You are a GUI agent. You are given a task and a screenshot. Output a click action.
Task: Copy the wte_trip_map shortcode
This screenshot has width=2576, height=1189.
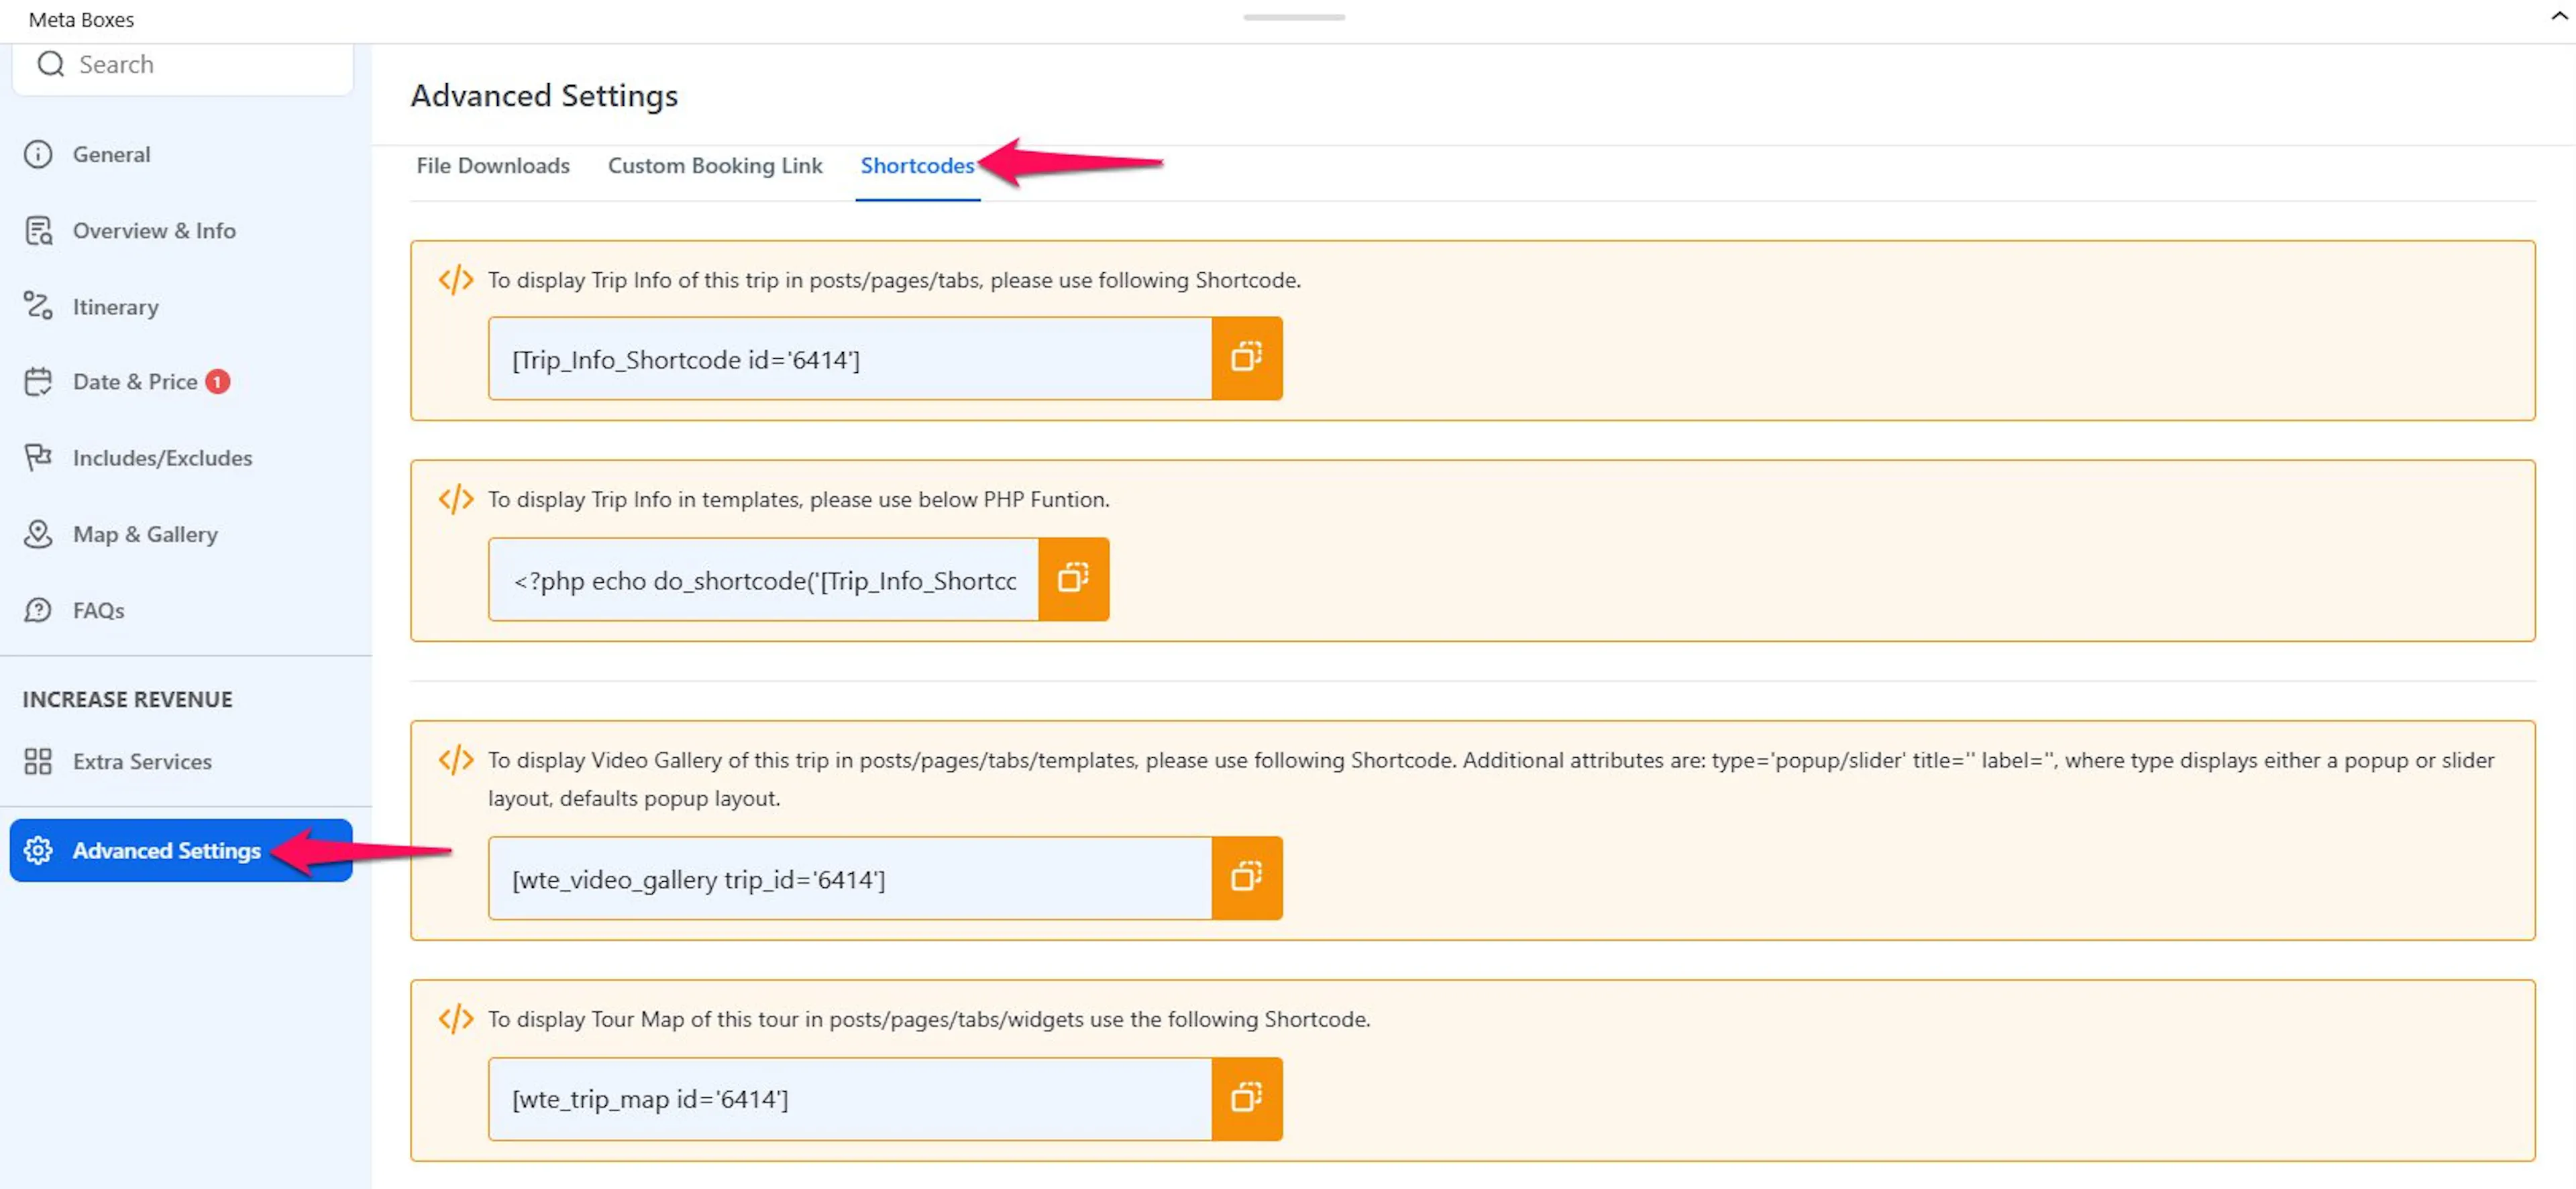1246,1098
